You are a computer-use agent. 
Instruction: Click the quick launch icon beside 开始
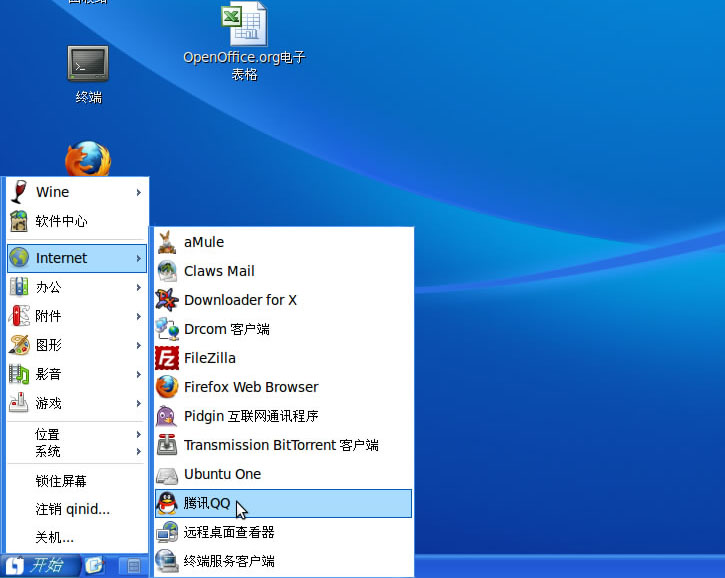click(x=95, y=566)
